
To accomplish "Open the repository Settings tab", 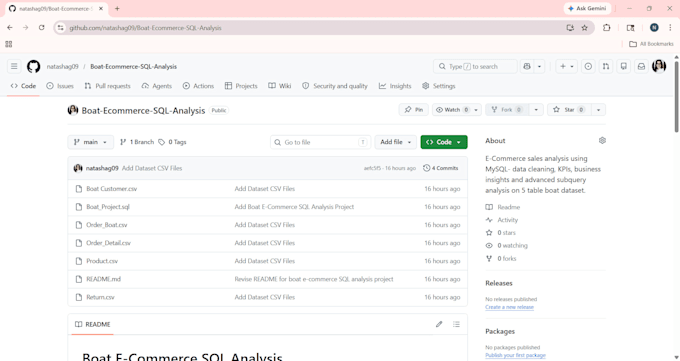I will click(x=439, y=86).
